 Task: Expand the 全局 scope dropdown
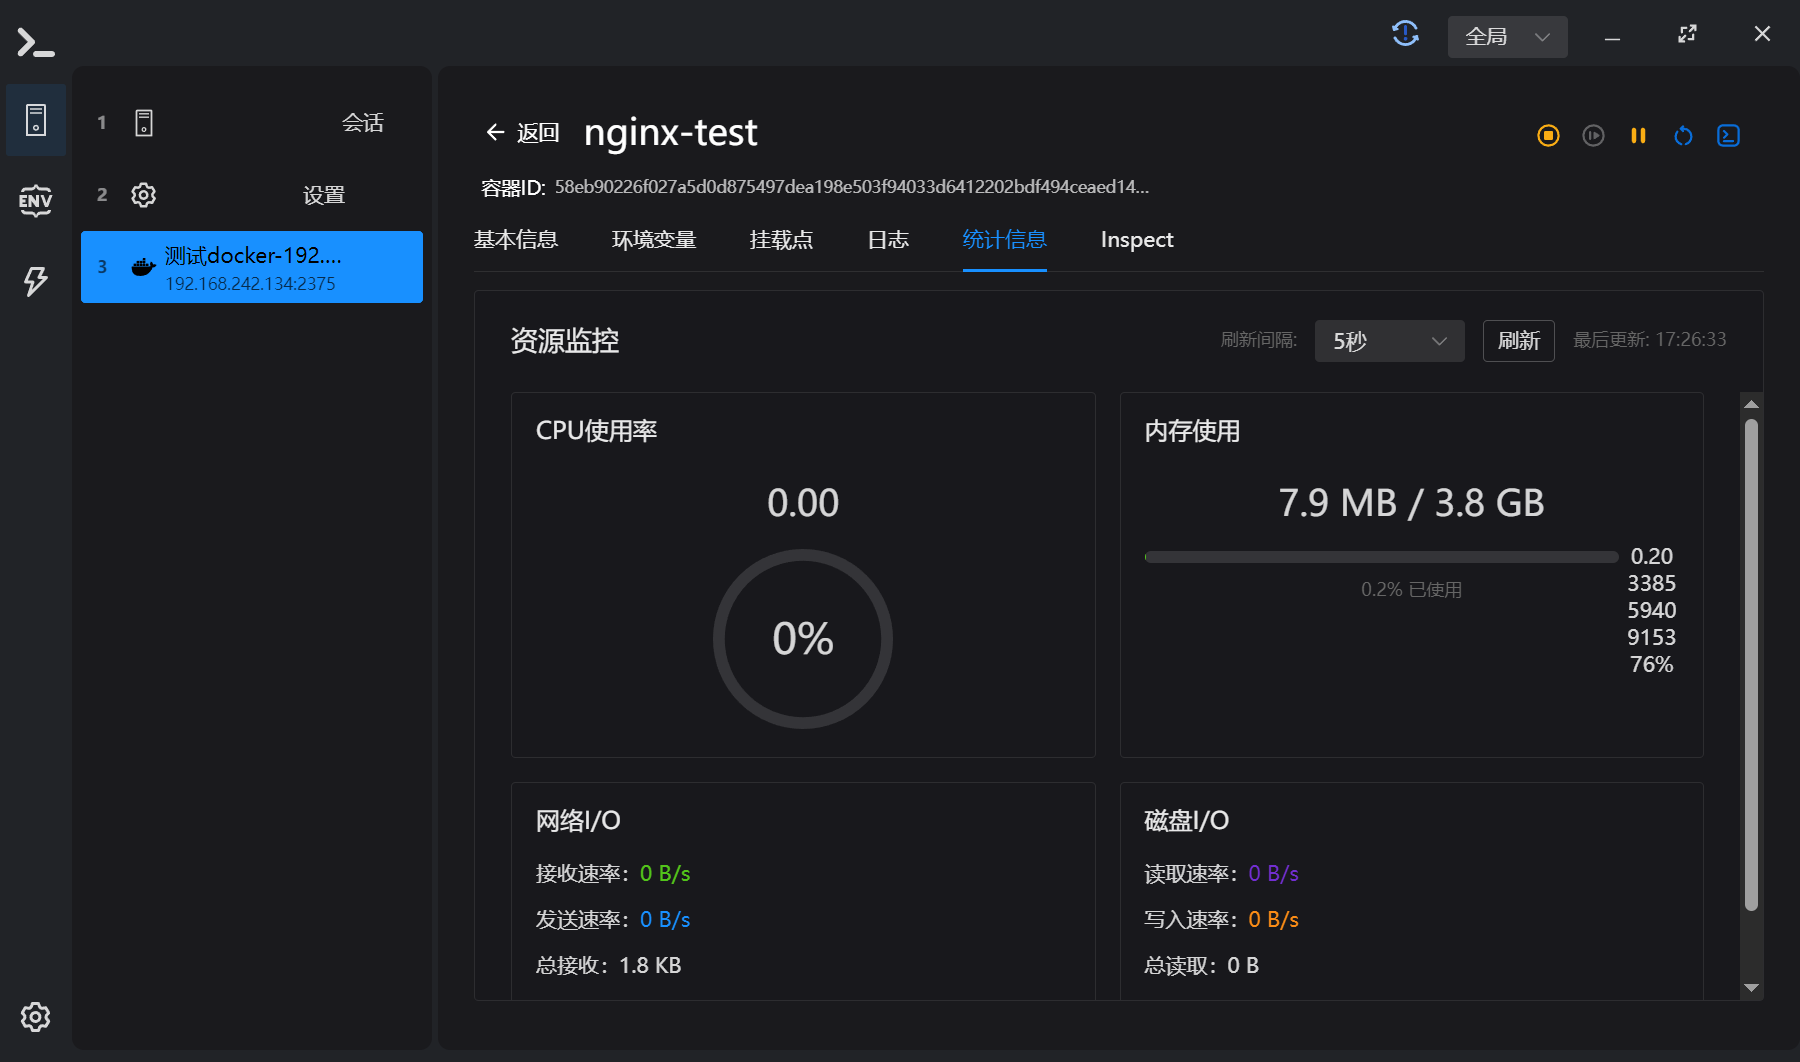1507,37
